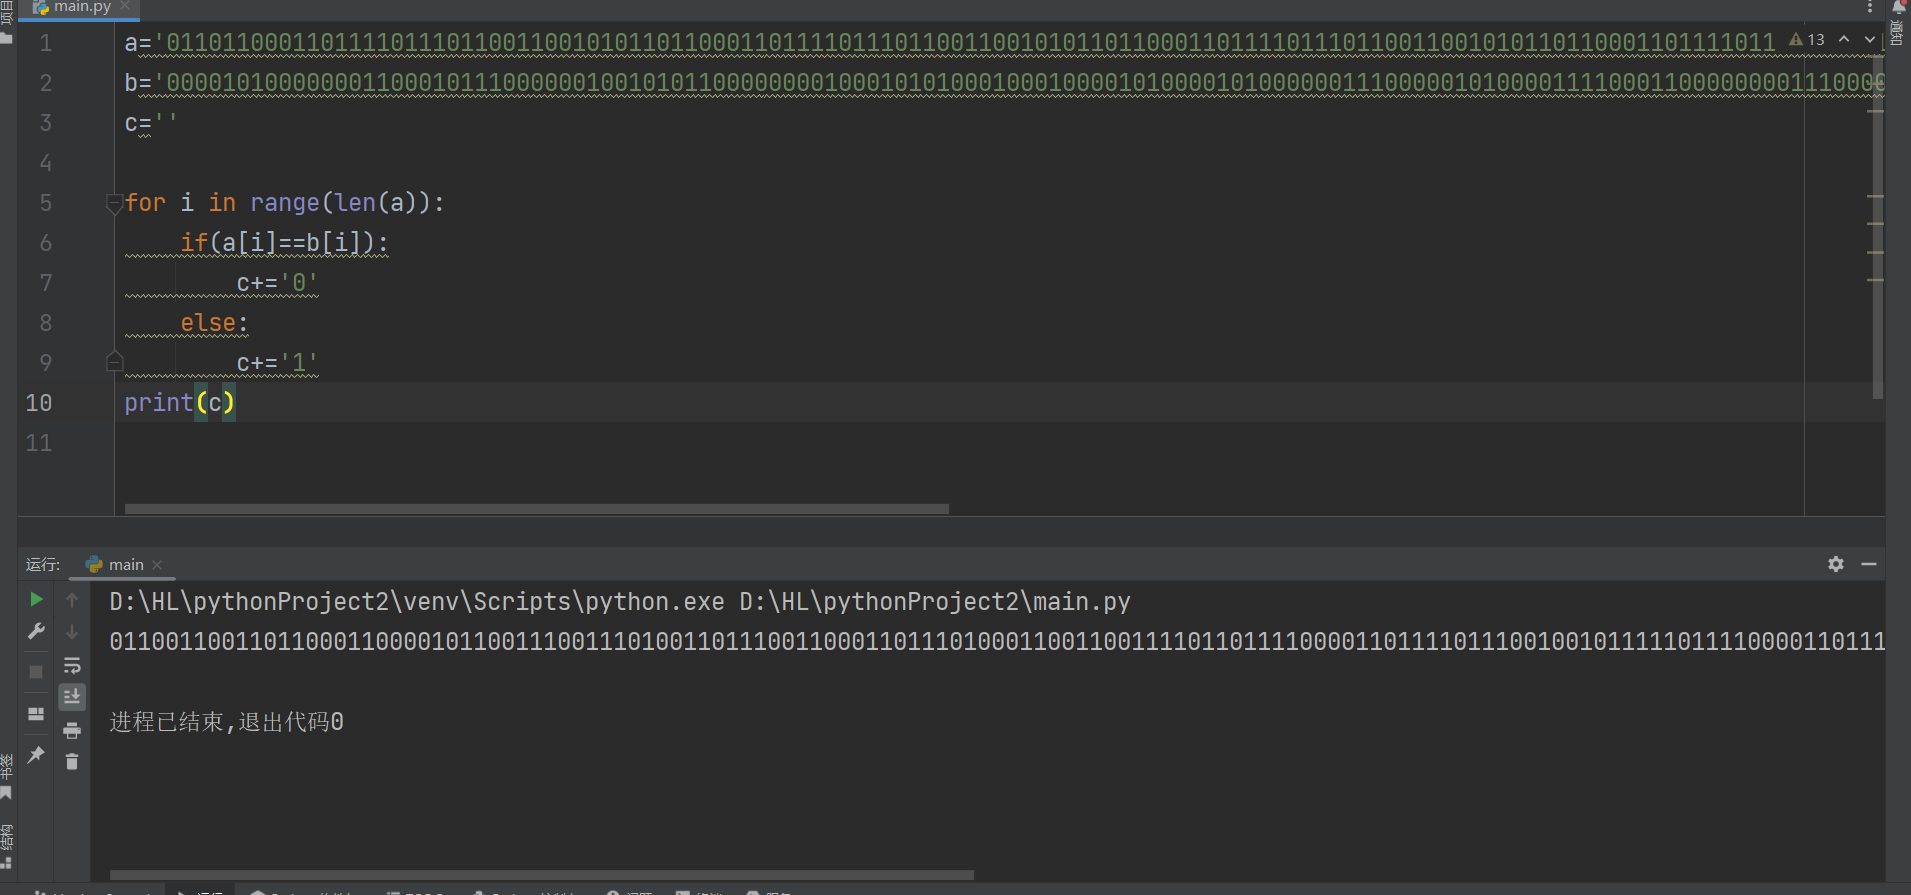
Task: Open Run panel settings gear
Action: (x=1836, y=564)
